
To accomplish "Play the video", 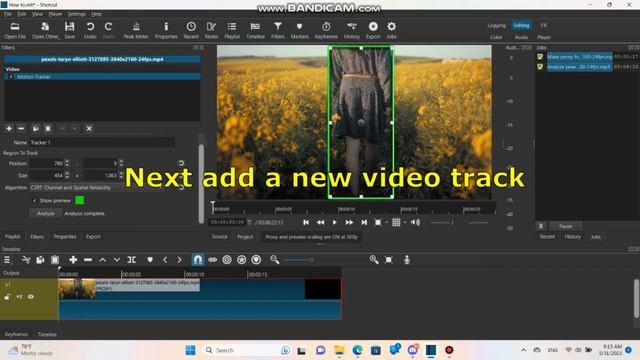I will point(334,222).
